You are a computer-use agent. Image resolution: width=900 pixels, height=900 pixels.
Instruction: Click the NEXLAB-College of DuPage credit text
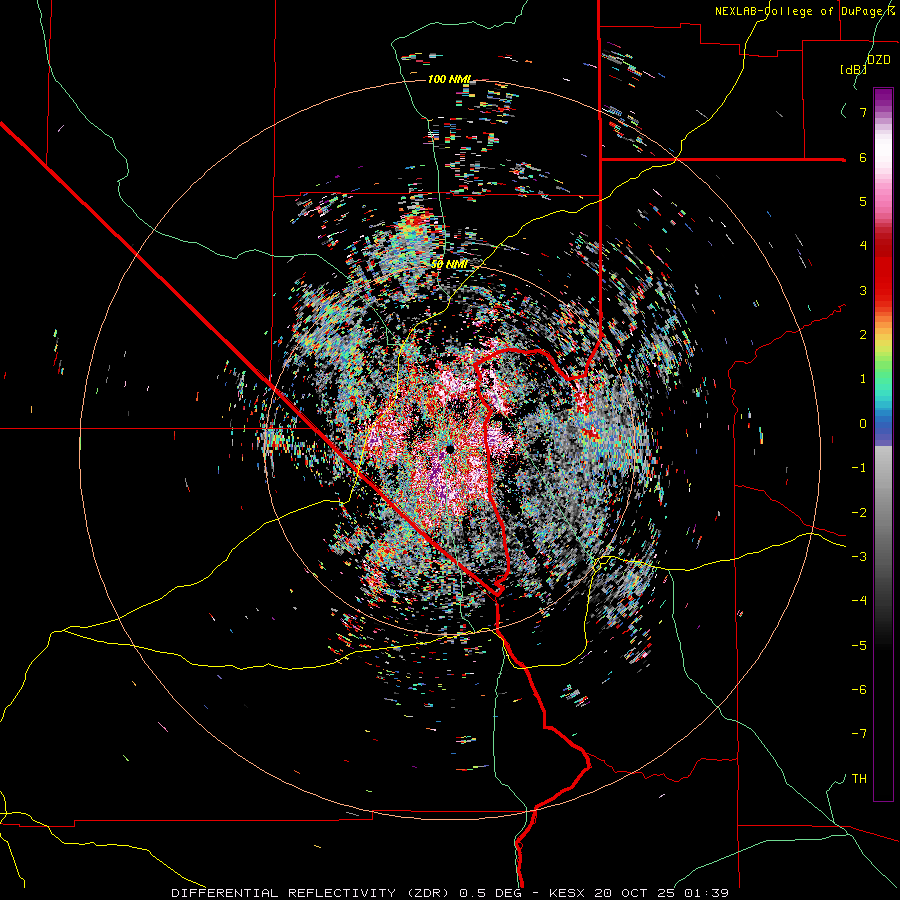coord(805,11)
